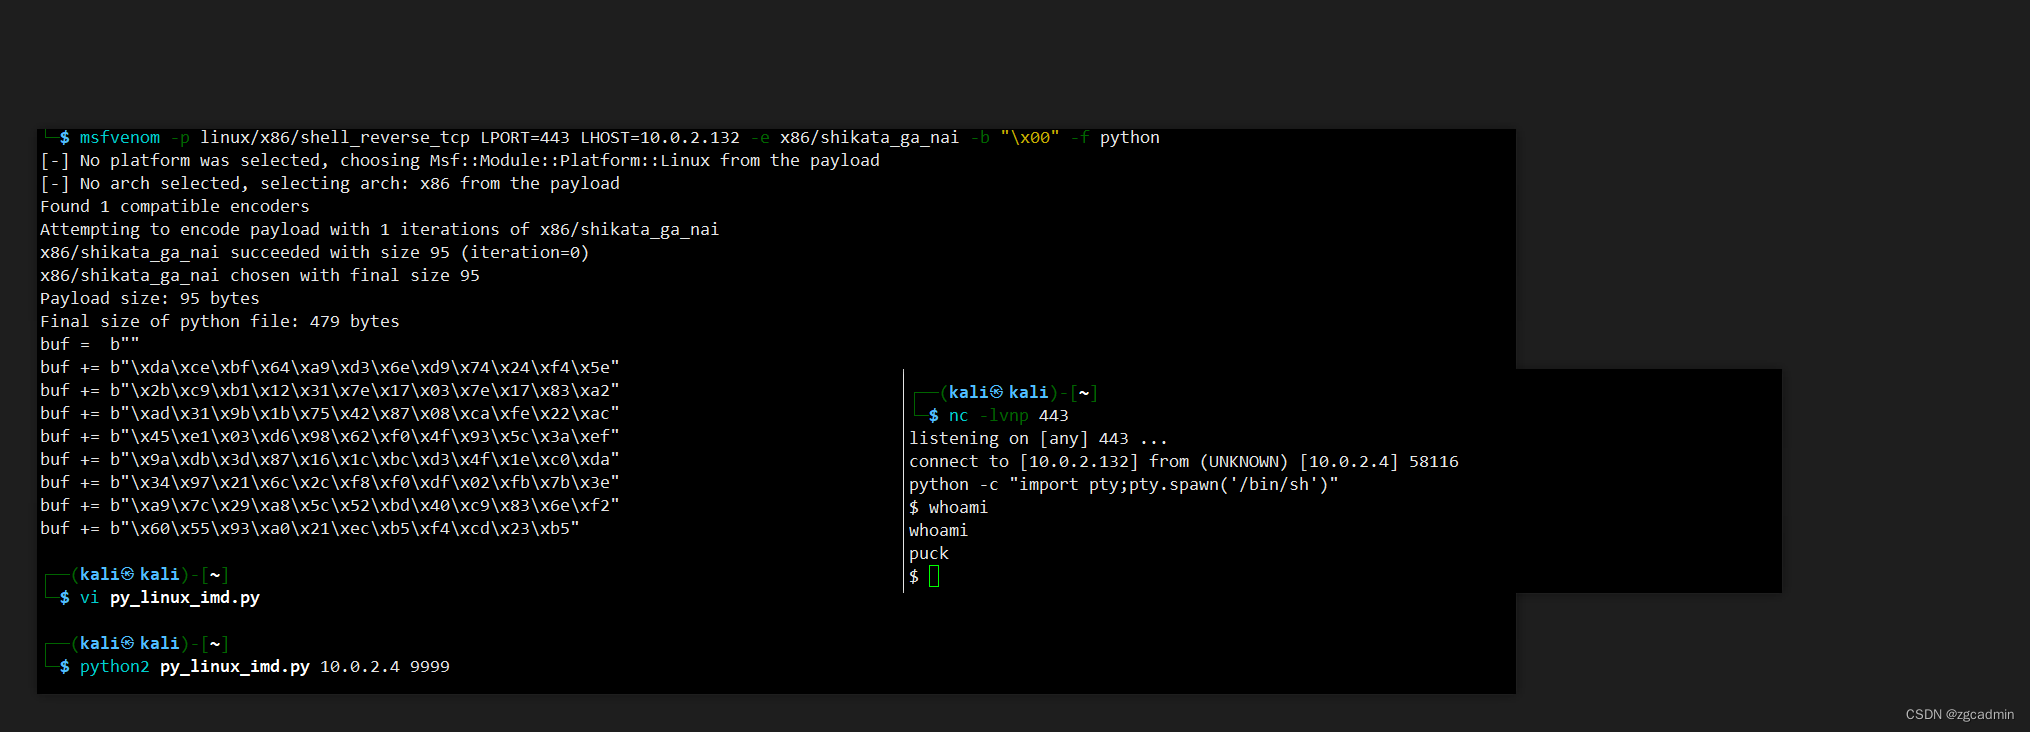Image resolution: width=2030 pixels, height=732 pixels.
Task: Click the 'No platform was selected' line
Action: pyautogui.click(x=460, y=161)
